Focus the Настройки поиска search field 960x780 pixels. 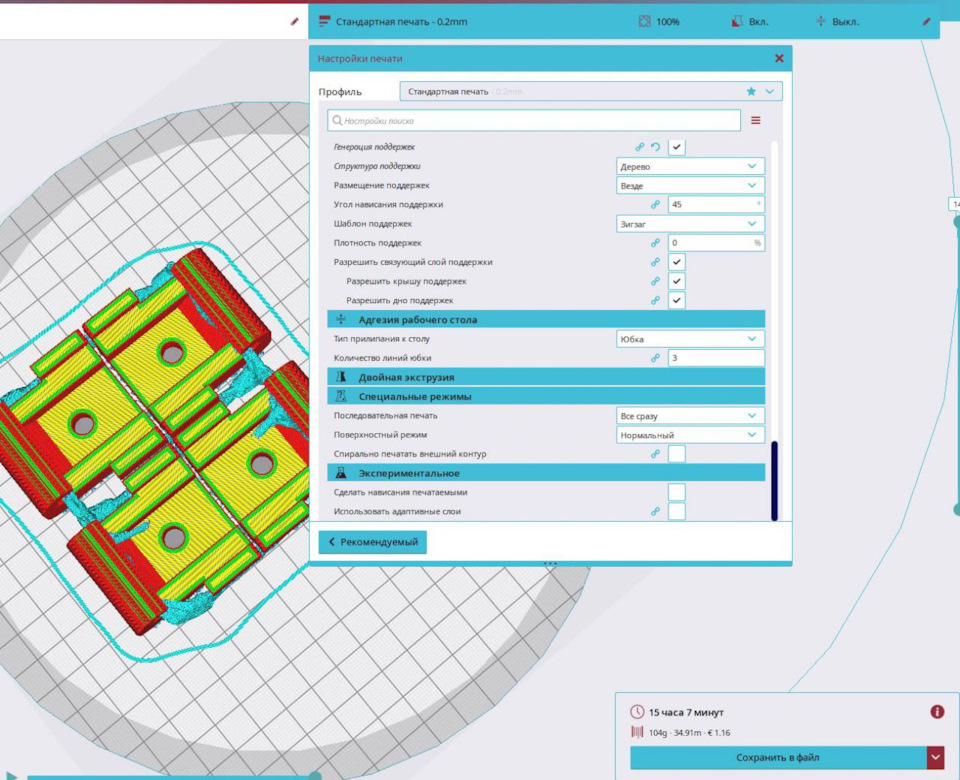(534, 121)
